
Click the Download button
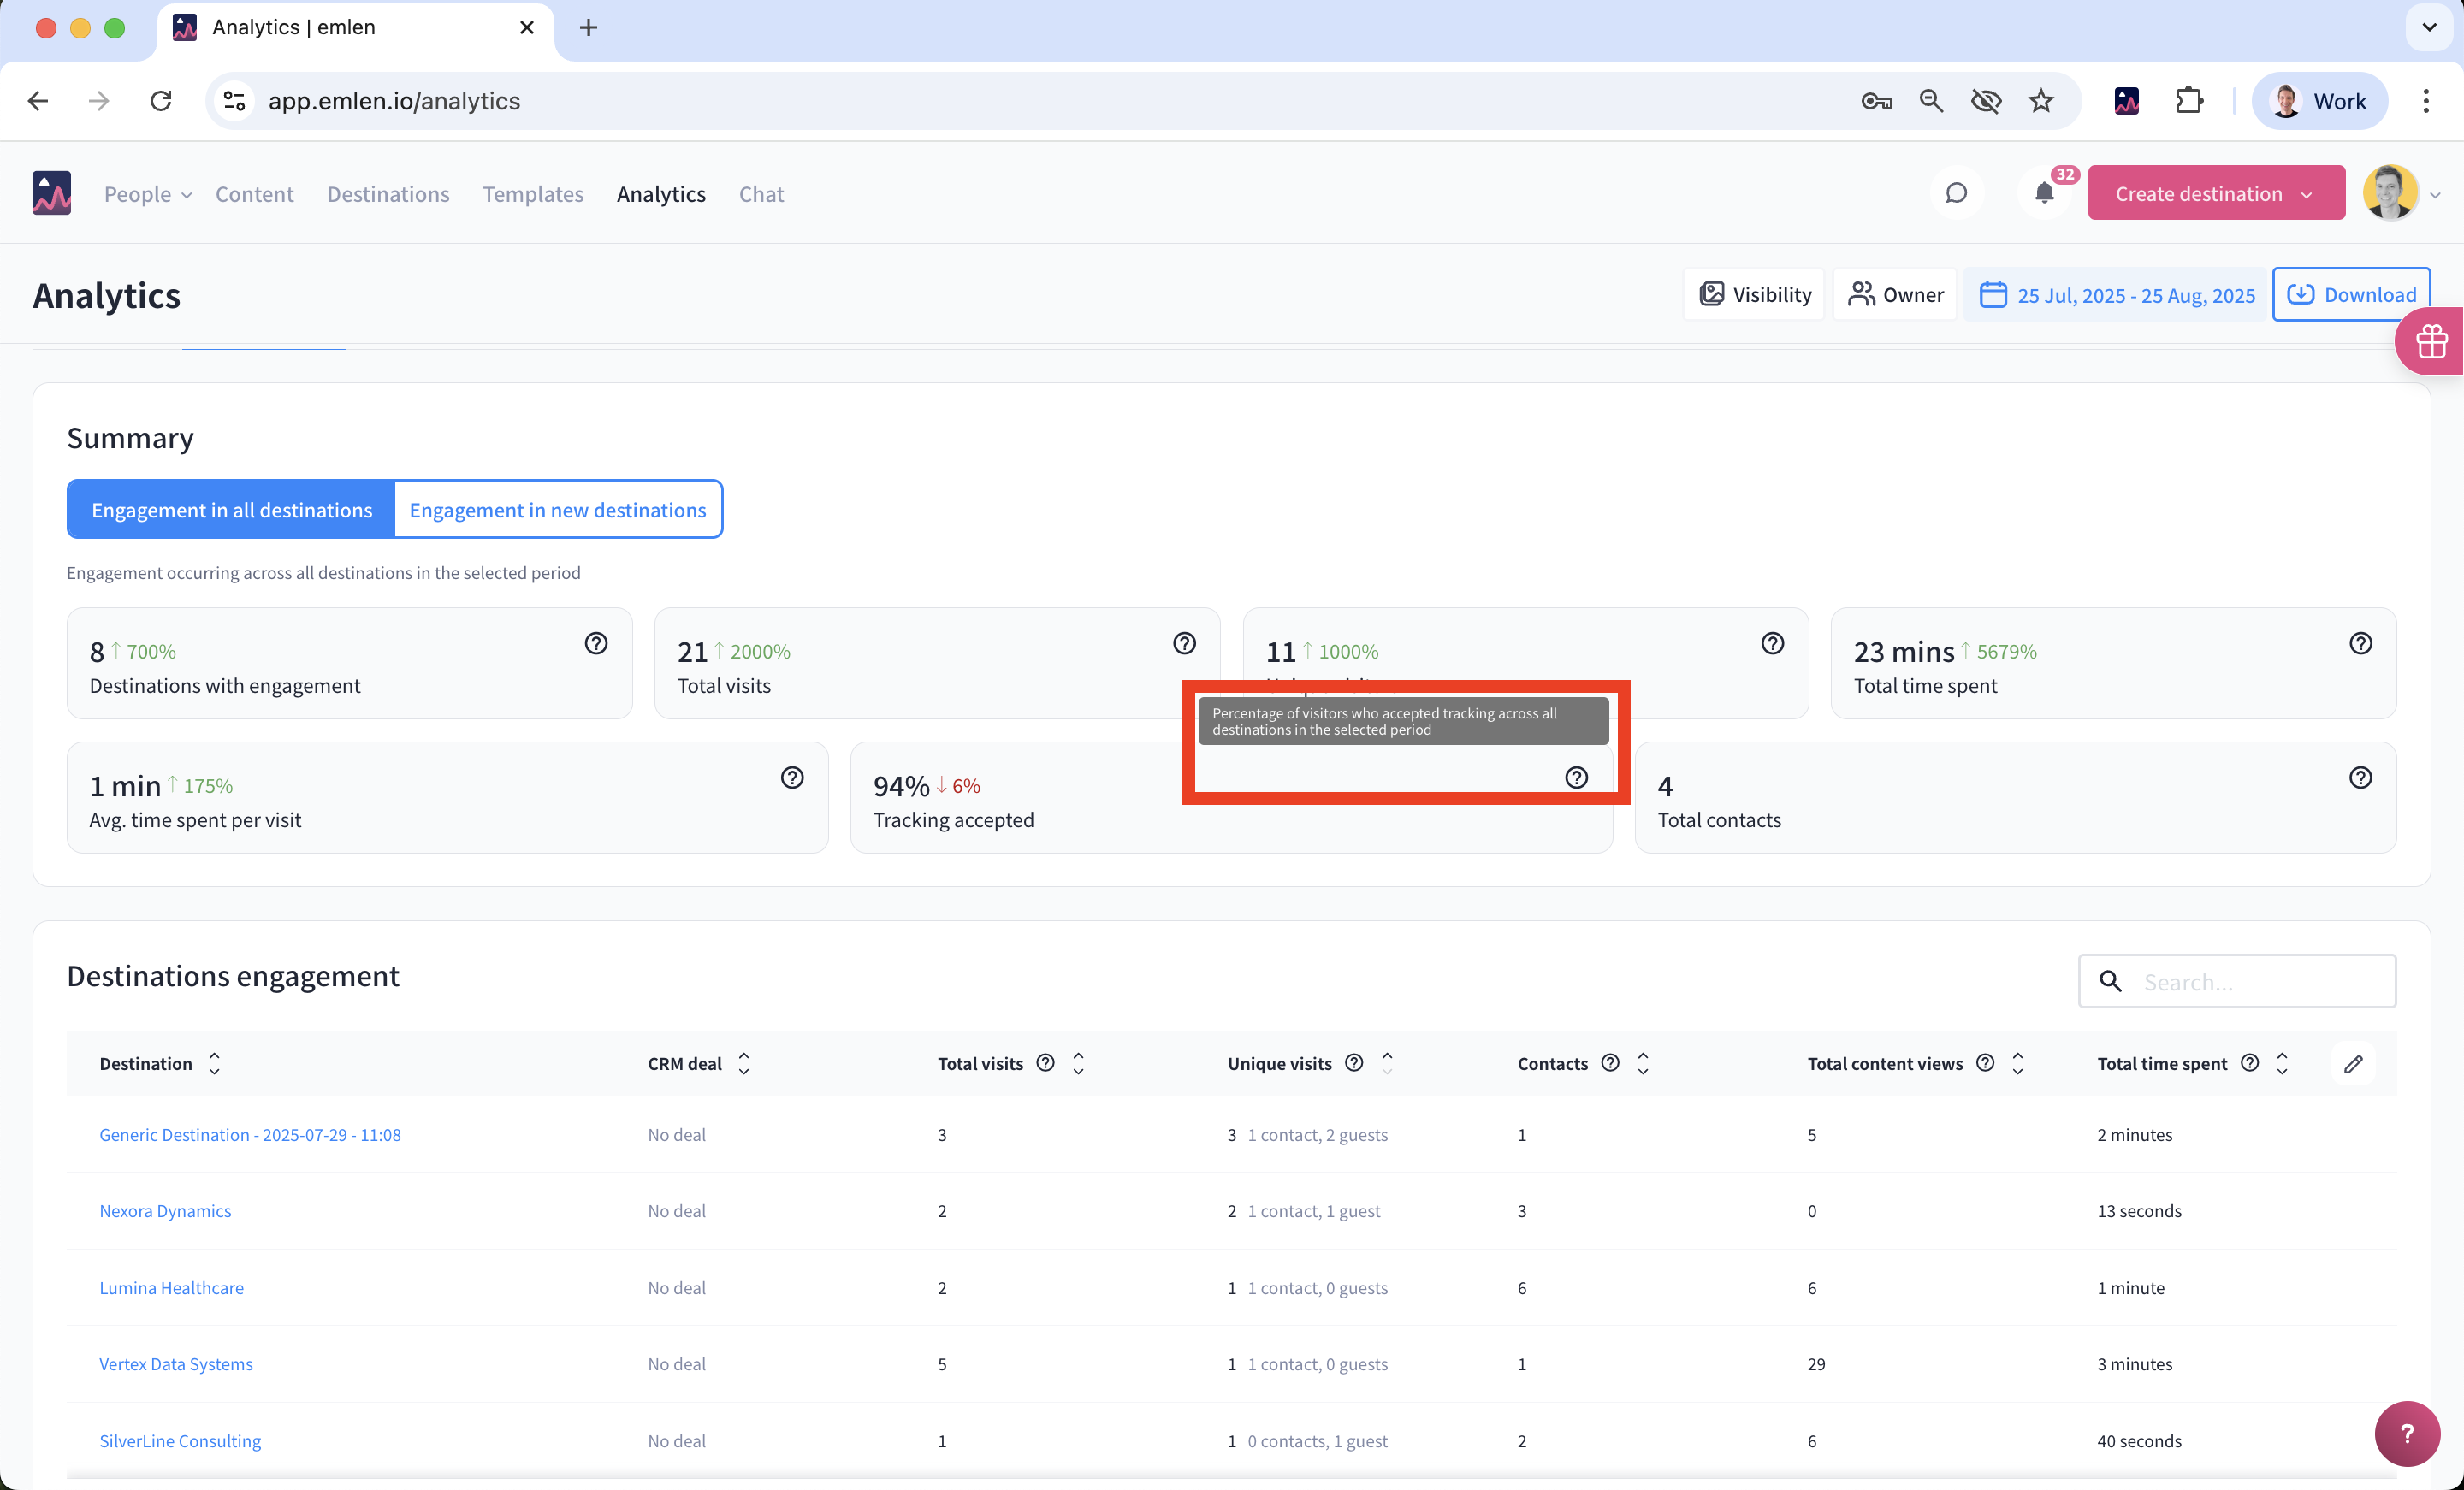pos(2351,295)
